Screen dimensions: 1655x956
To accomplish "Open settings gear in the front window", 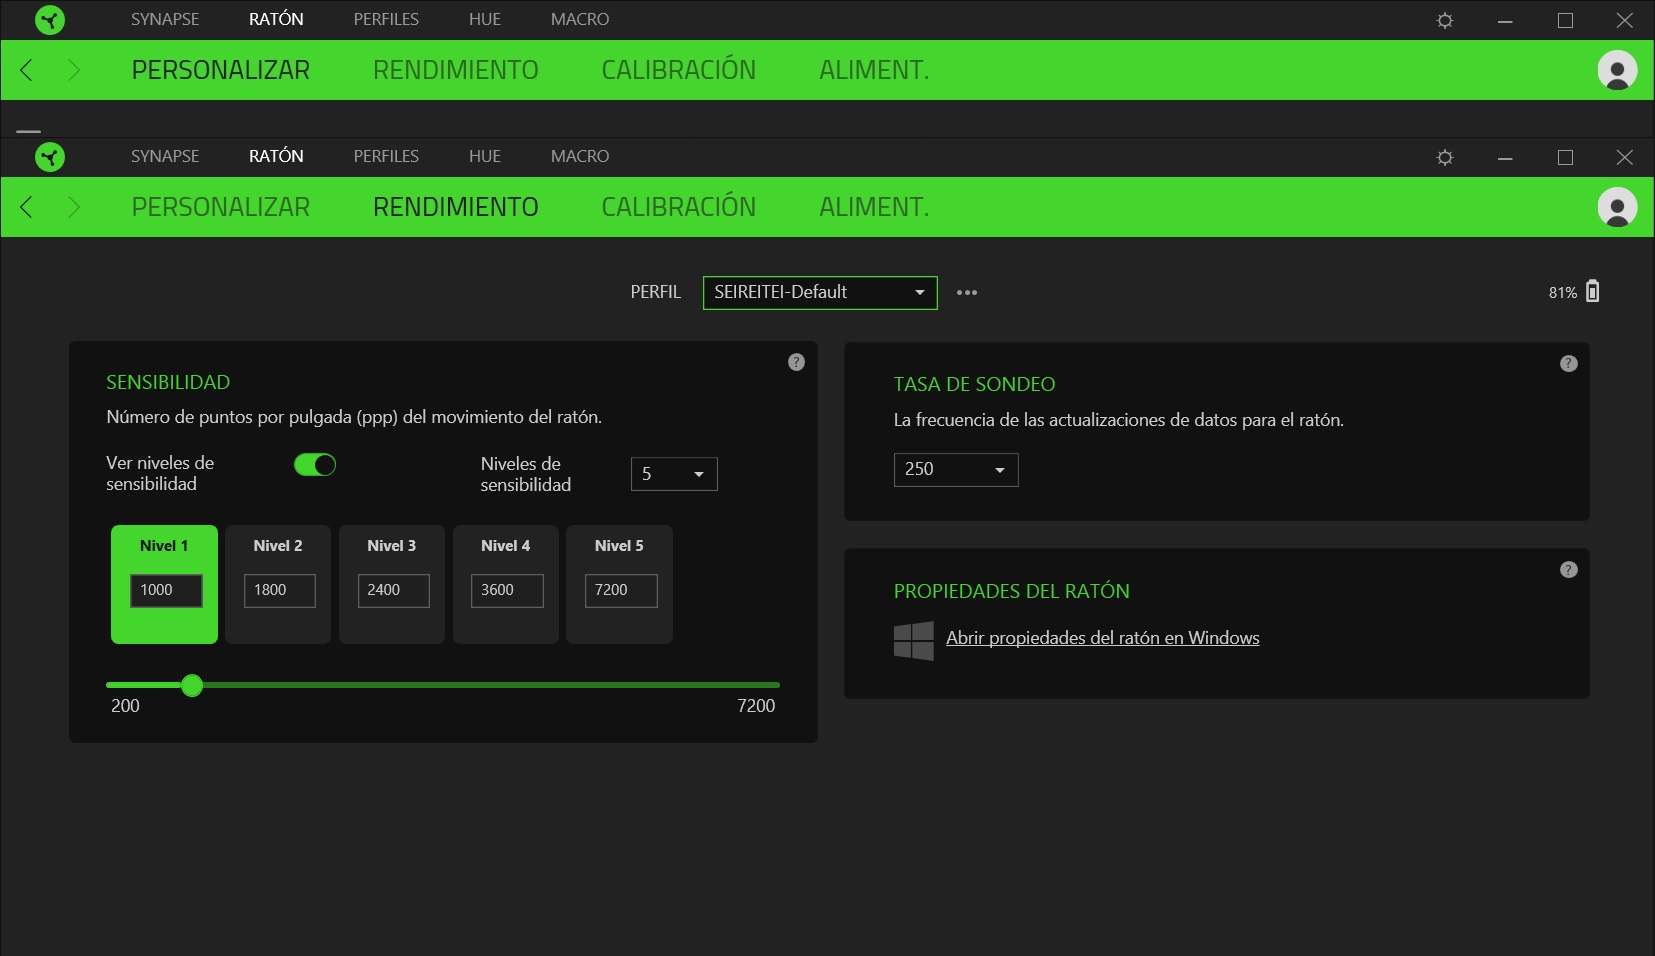I will (1445, 157).
